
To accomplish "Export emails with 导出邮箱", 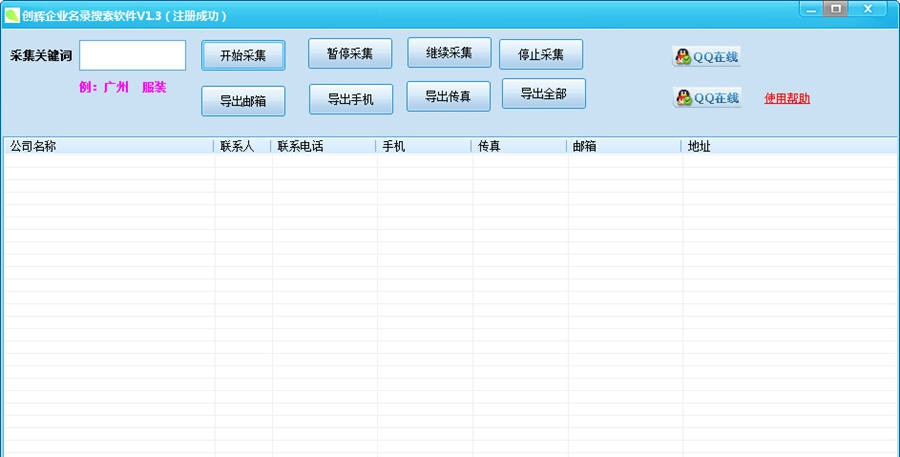I will [243, 101].
